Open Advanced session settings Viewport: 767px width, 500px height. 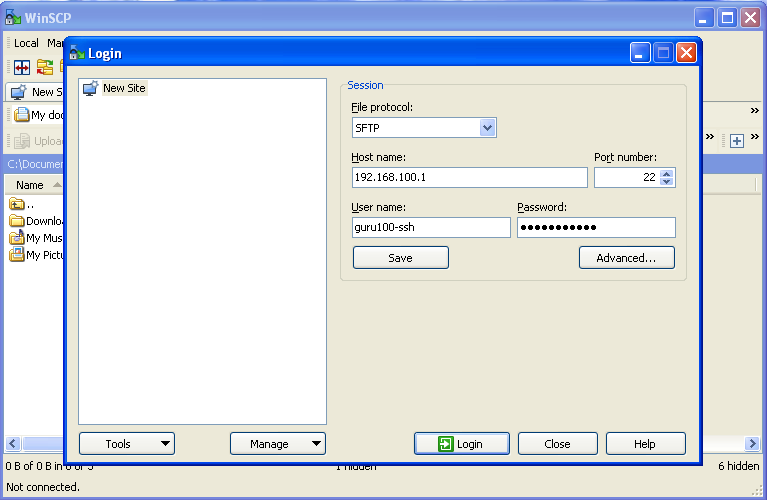(626, 258)
